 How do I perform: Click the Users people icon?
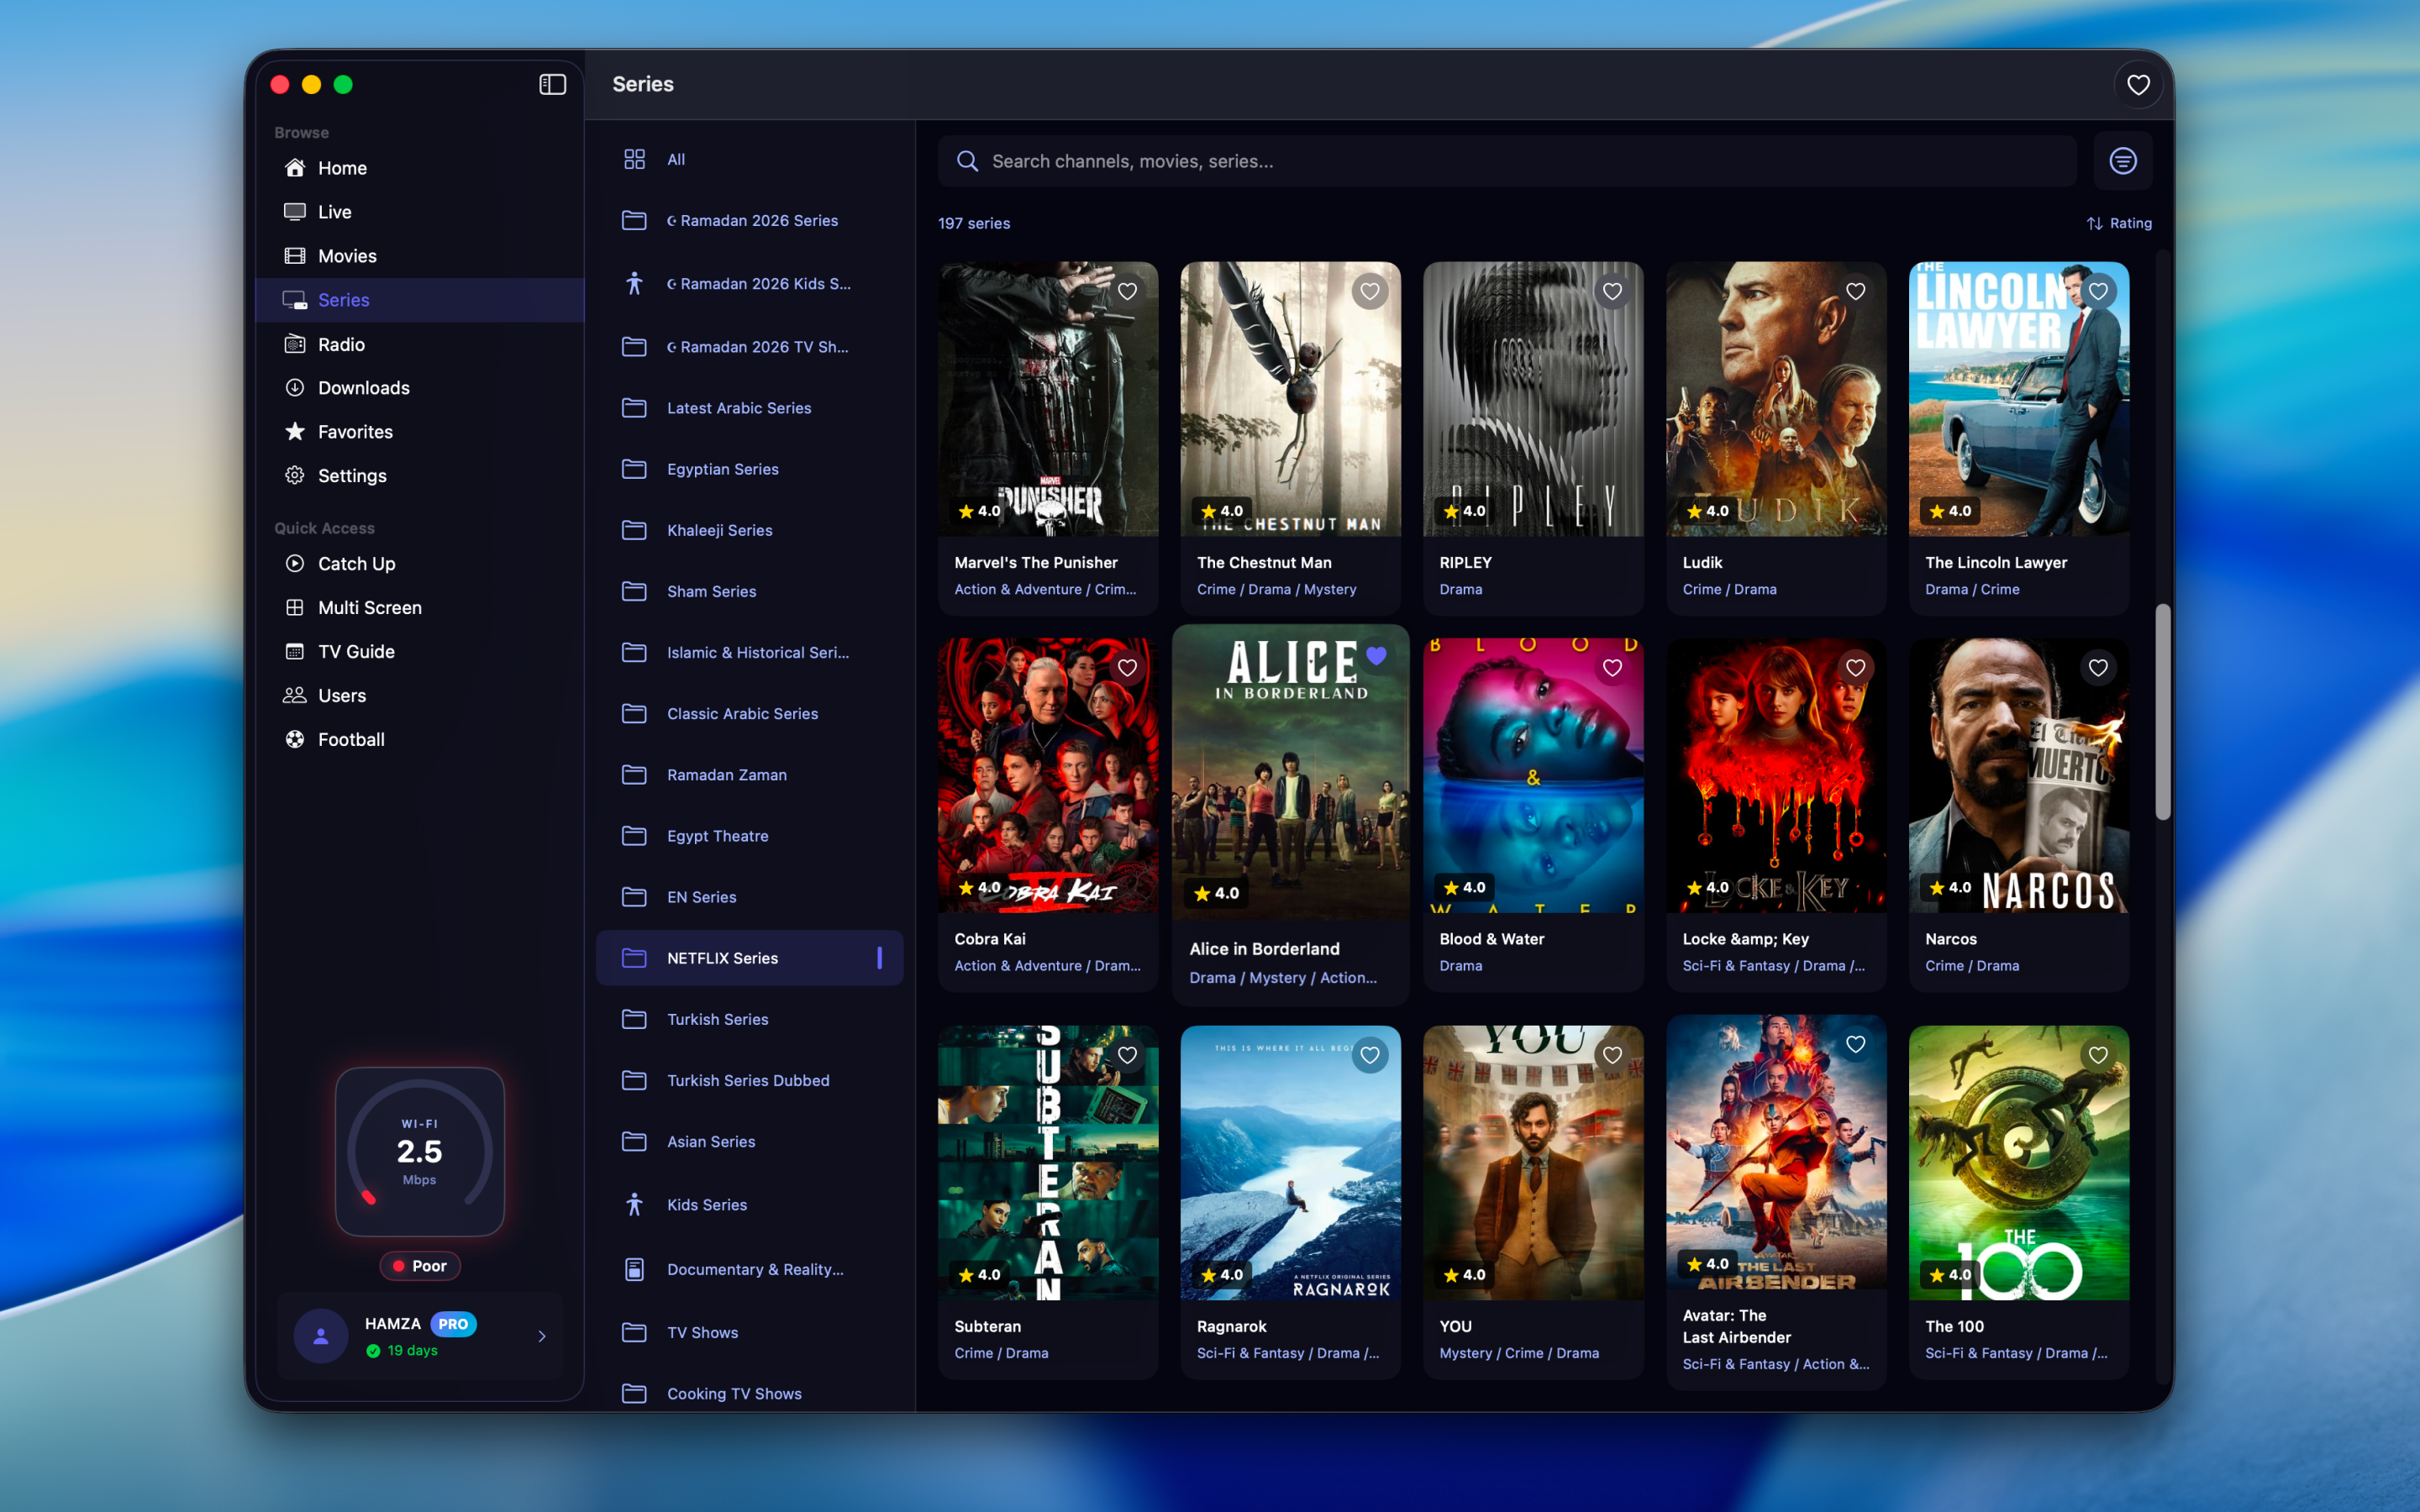295,695
